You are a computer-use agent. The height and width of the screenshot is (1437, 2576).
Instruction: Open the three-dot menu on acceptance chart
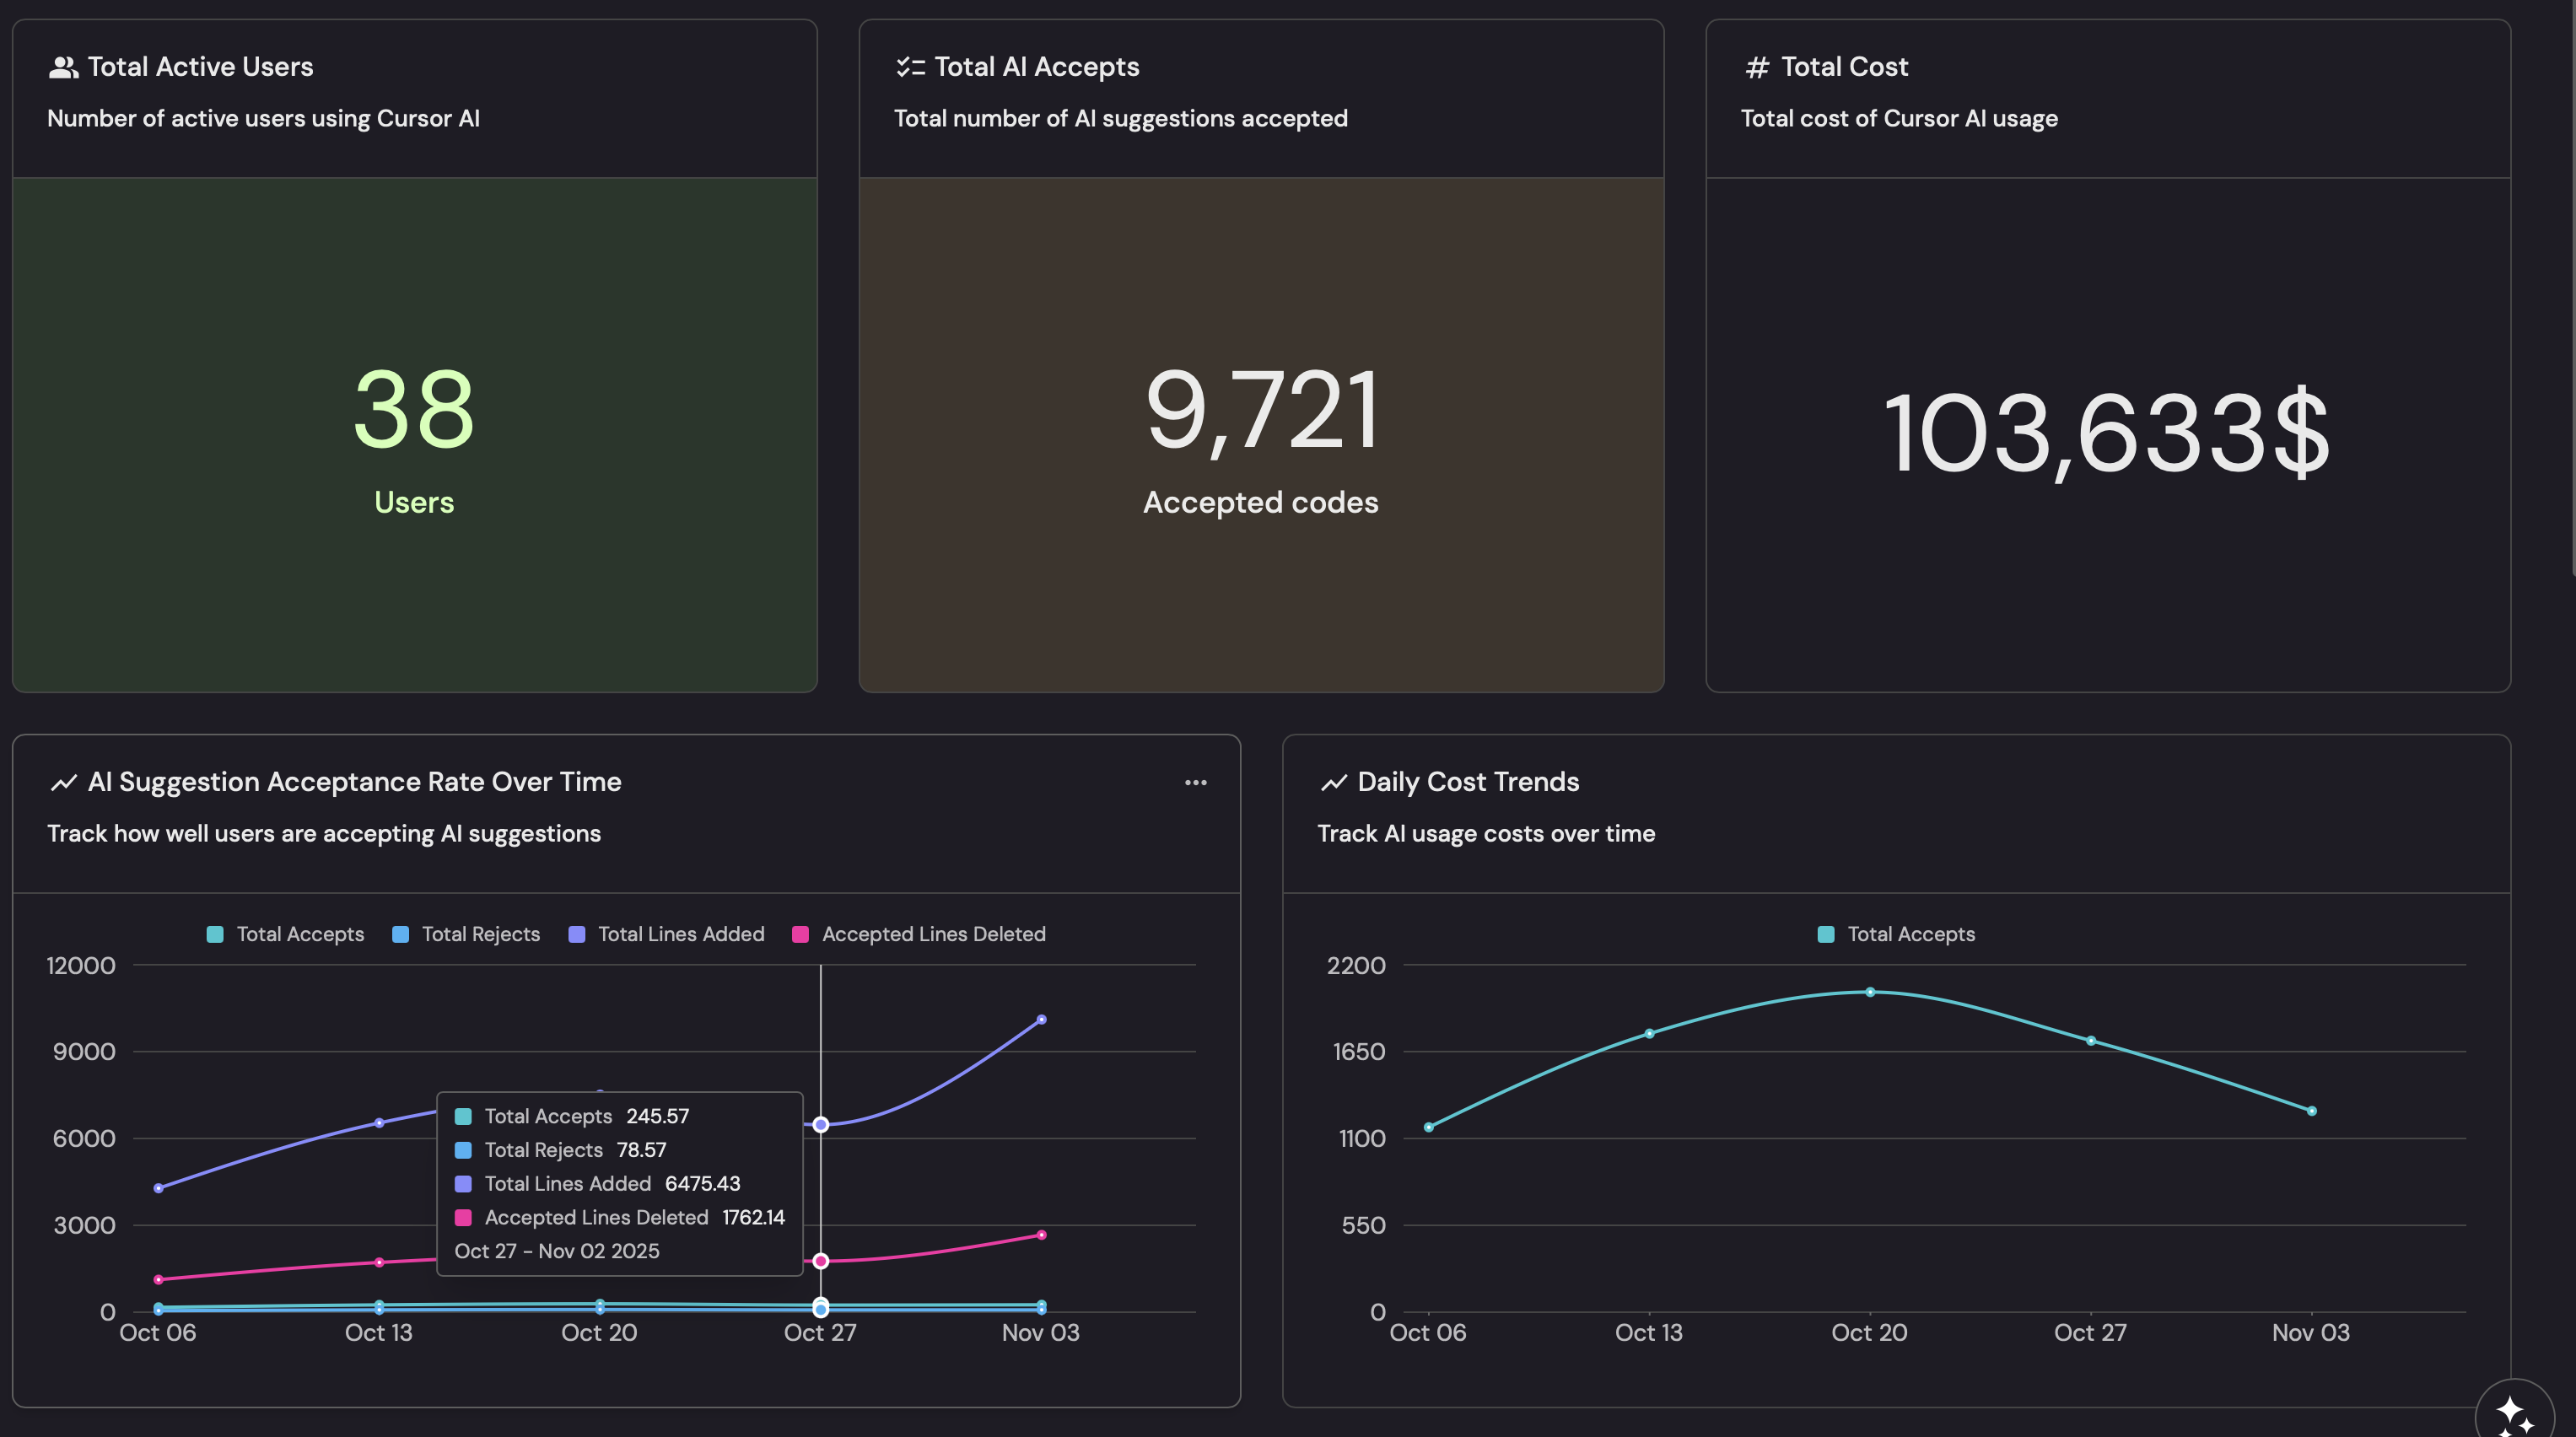pyautogui.click(x=1195, y=782)
